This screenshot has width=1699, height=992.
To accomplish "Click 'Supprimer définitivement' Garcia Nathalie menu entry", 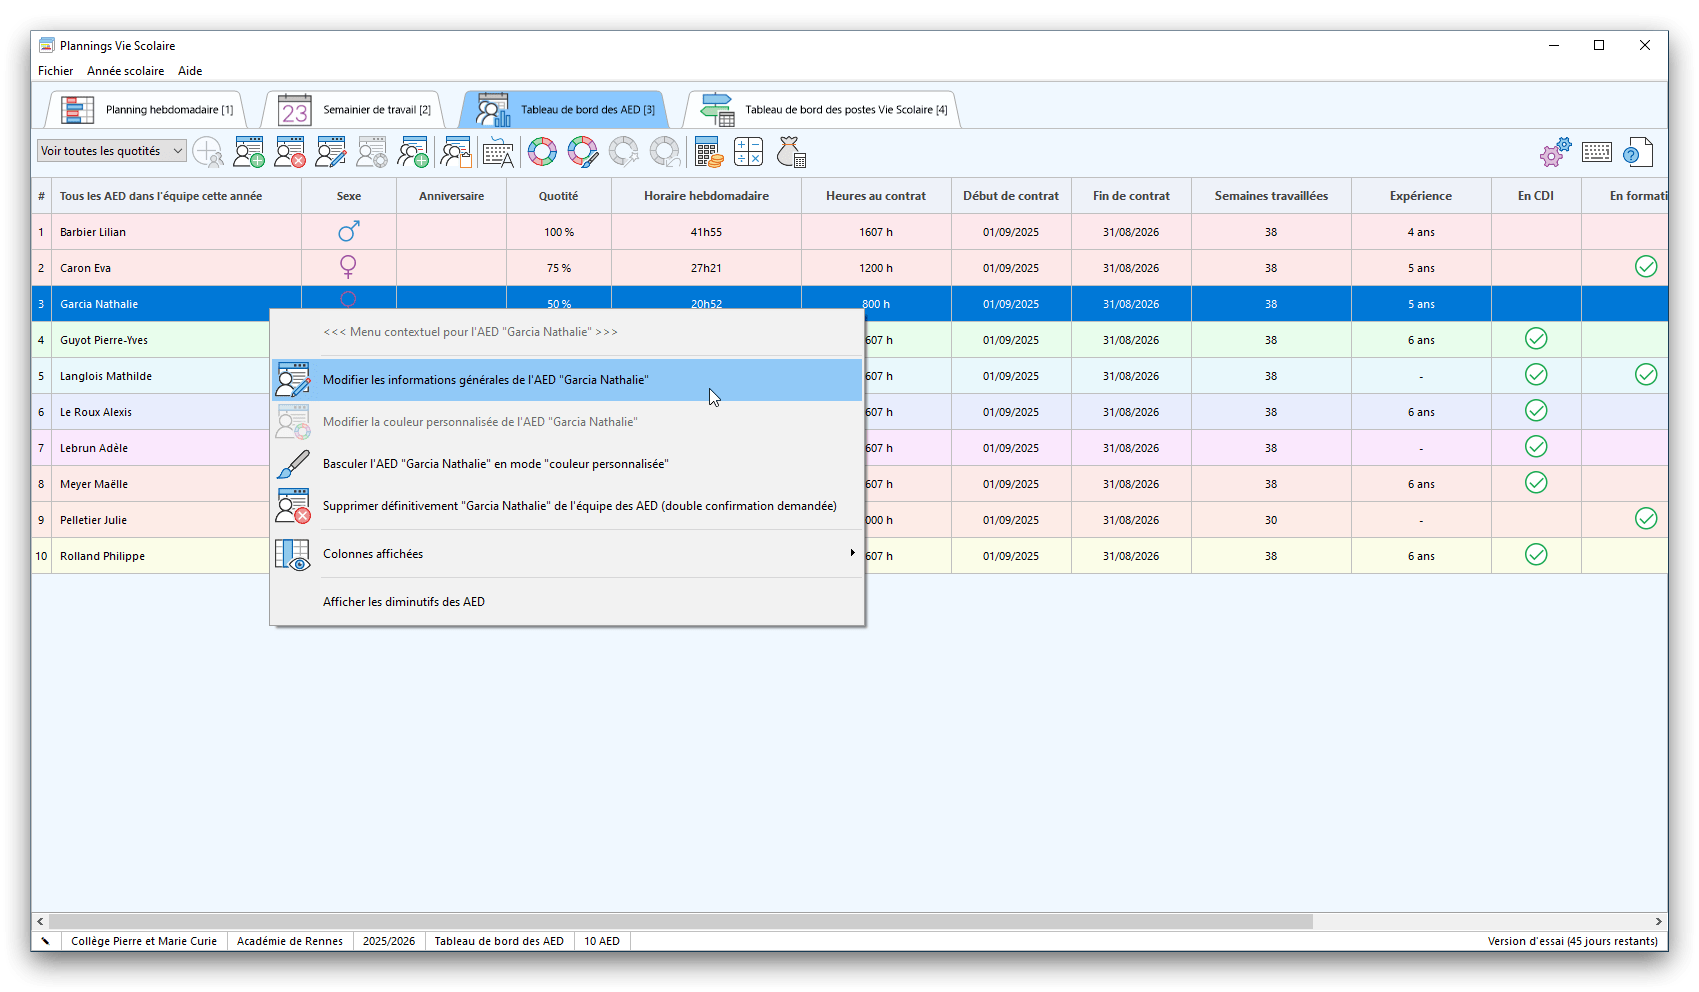I will click(579, 506).
